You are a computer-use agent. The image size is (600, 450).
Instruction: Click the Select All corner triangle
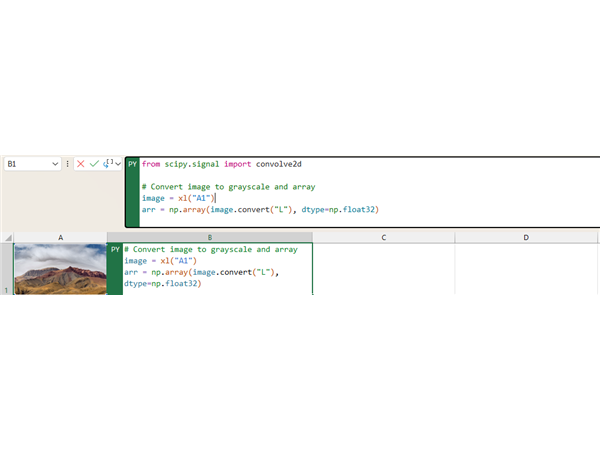(x=7, y=237)
